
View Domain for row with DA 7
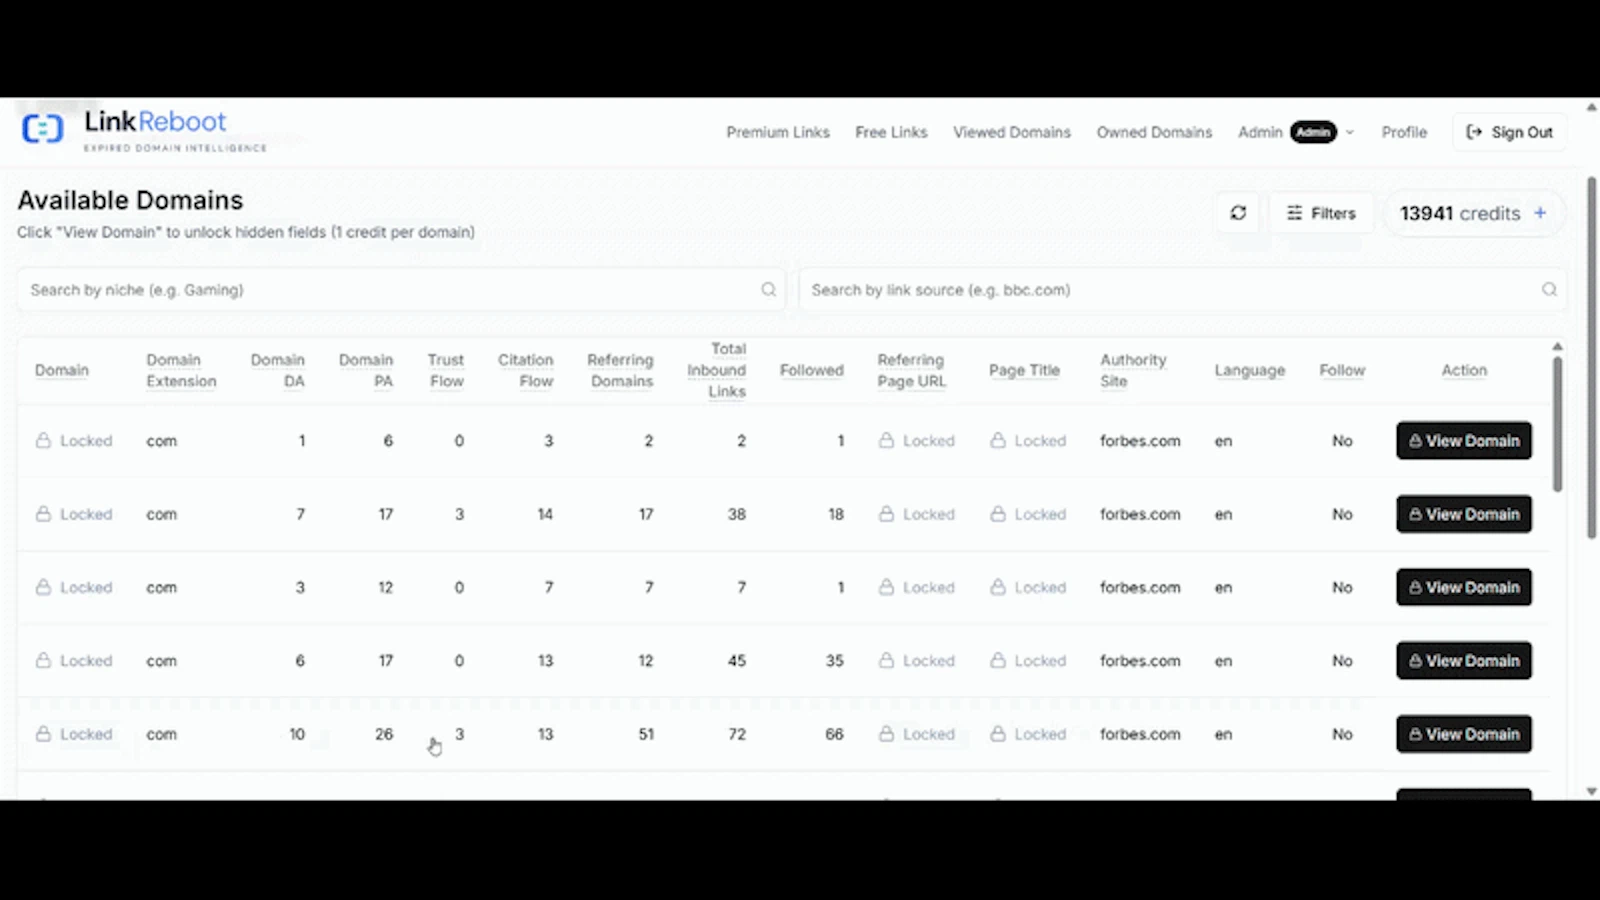click(1464, 514)
